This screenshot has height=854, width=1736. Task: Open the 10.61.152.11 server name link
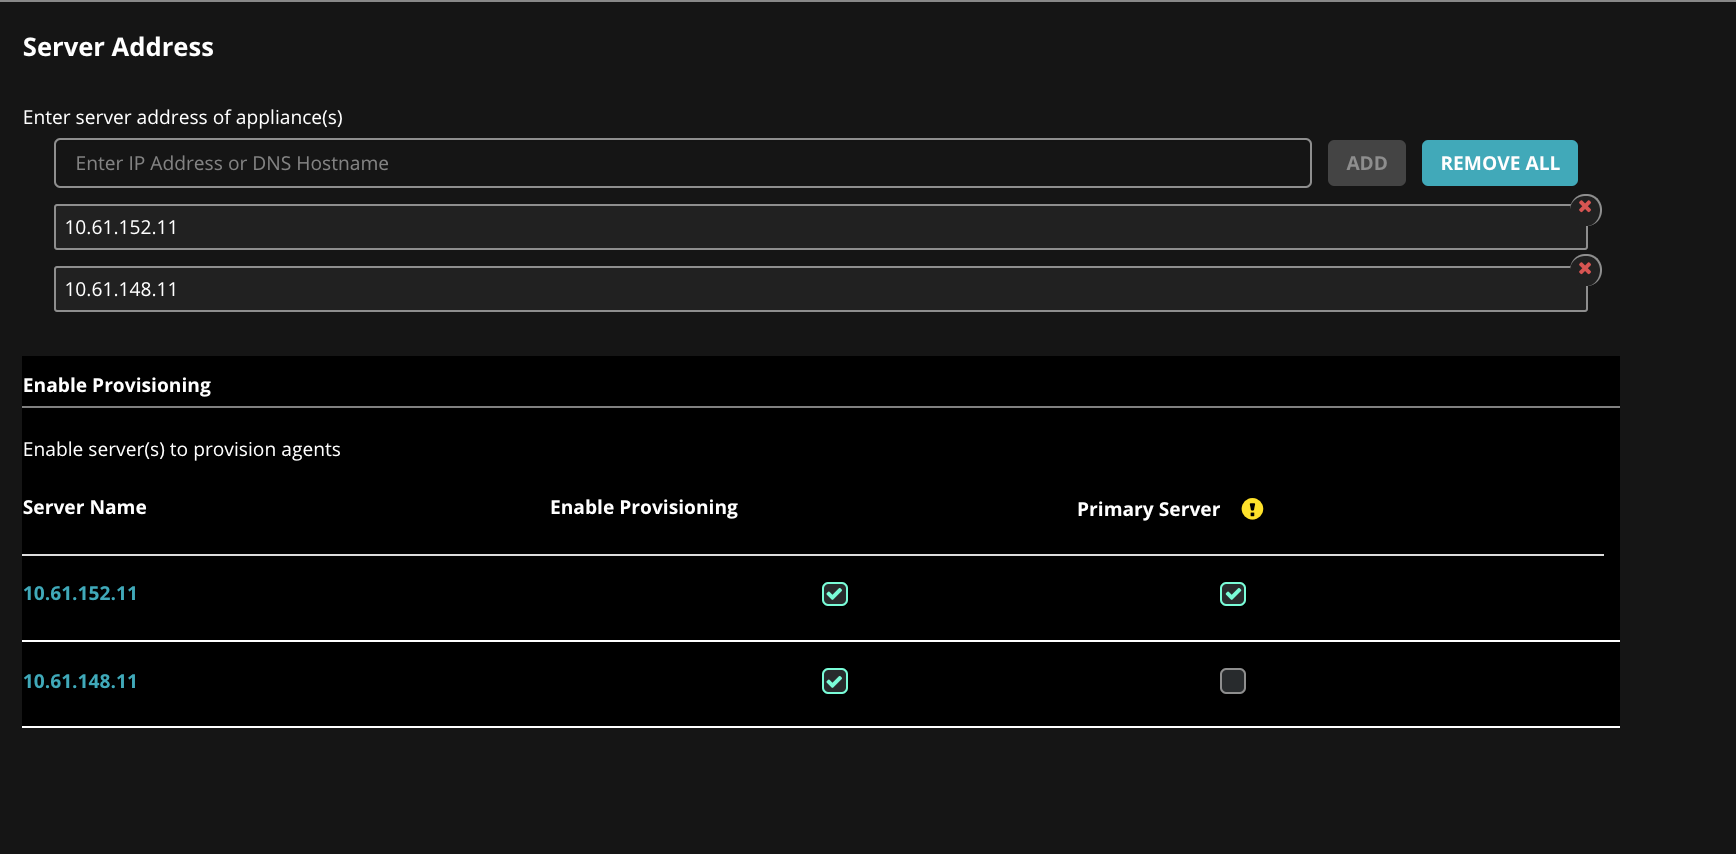point(80,593)
